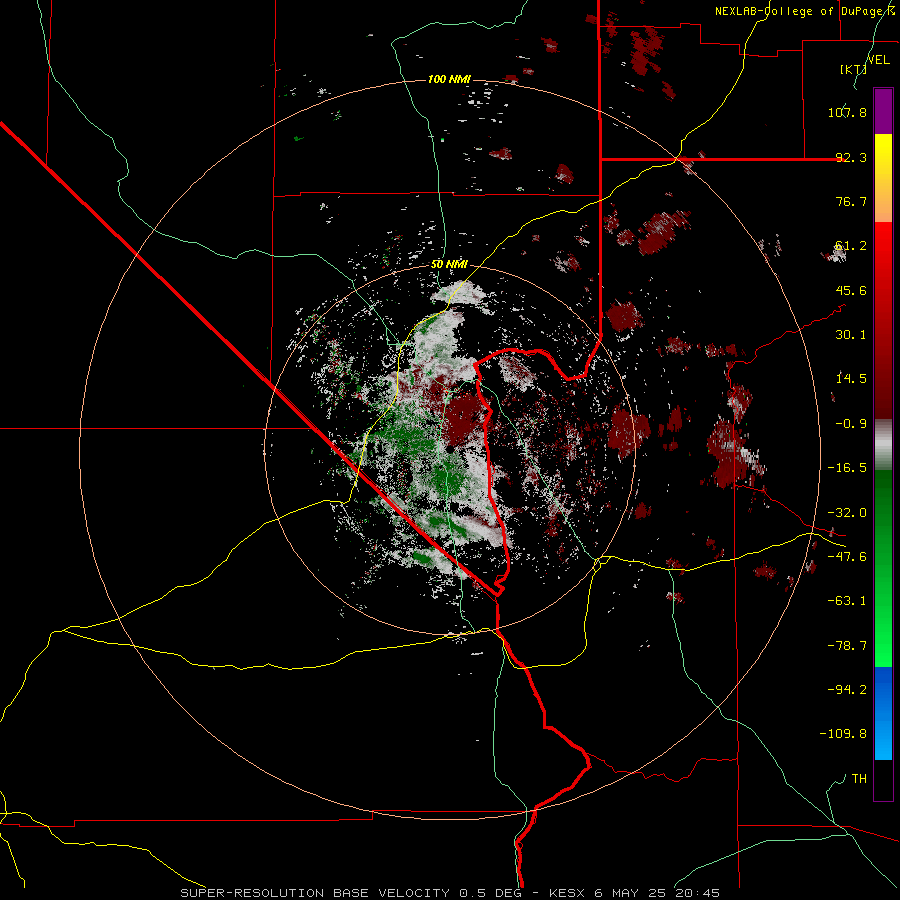Click the Super-Resolution Base Velocity caption text
The image size is (900, 900).
coord(450,893)
